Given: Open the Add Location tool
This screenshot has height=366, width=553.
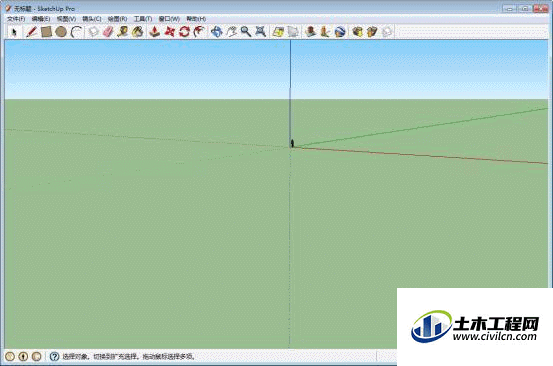Looking at the screenshot, I should pos(278,32).
